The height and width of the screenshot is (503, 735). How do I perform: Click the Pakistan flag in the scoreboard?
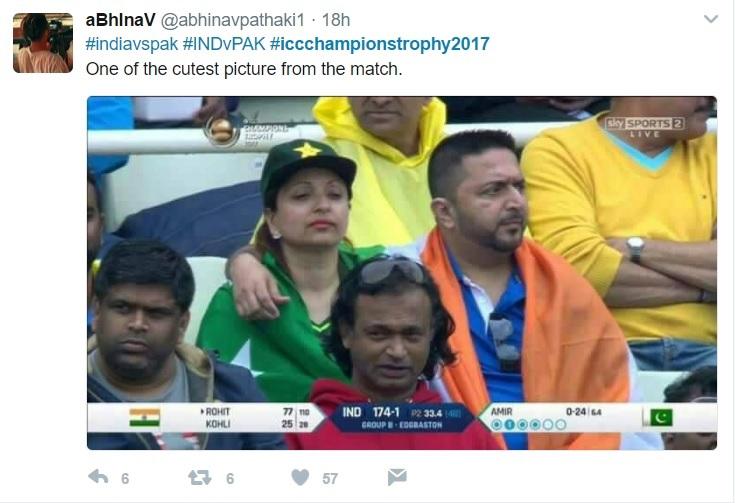pyautogui.click(x=661, y=417)
